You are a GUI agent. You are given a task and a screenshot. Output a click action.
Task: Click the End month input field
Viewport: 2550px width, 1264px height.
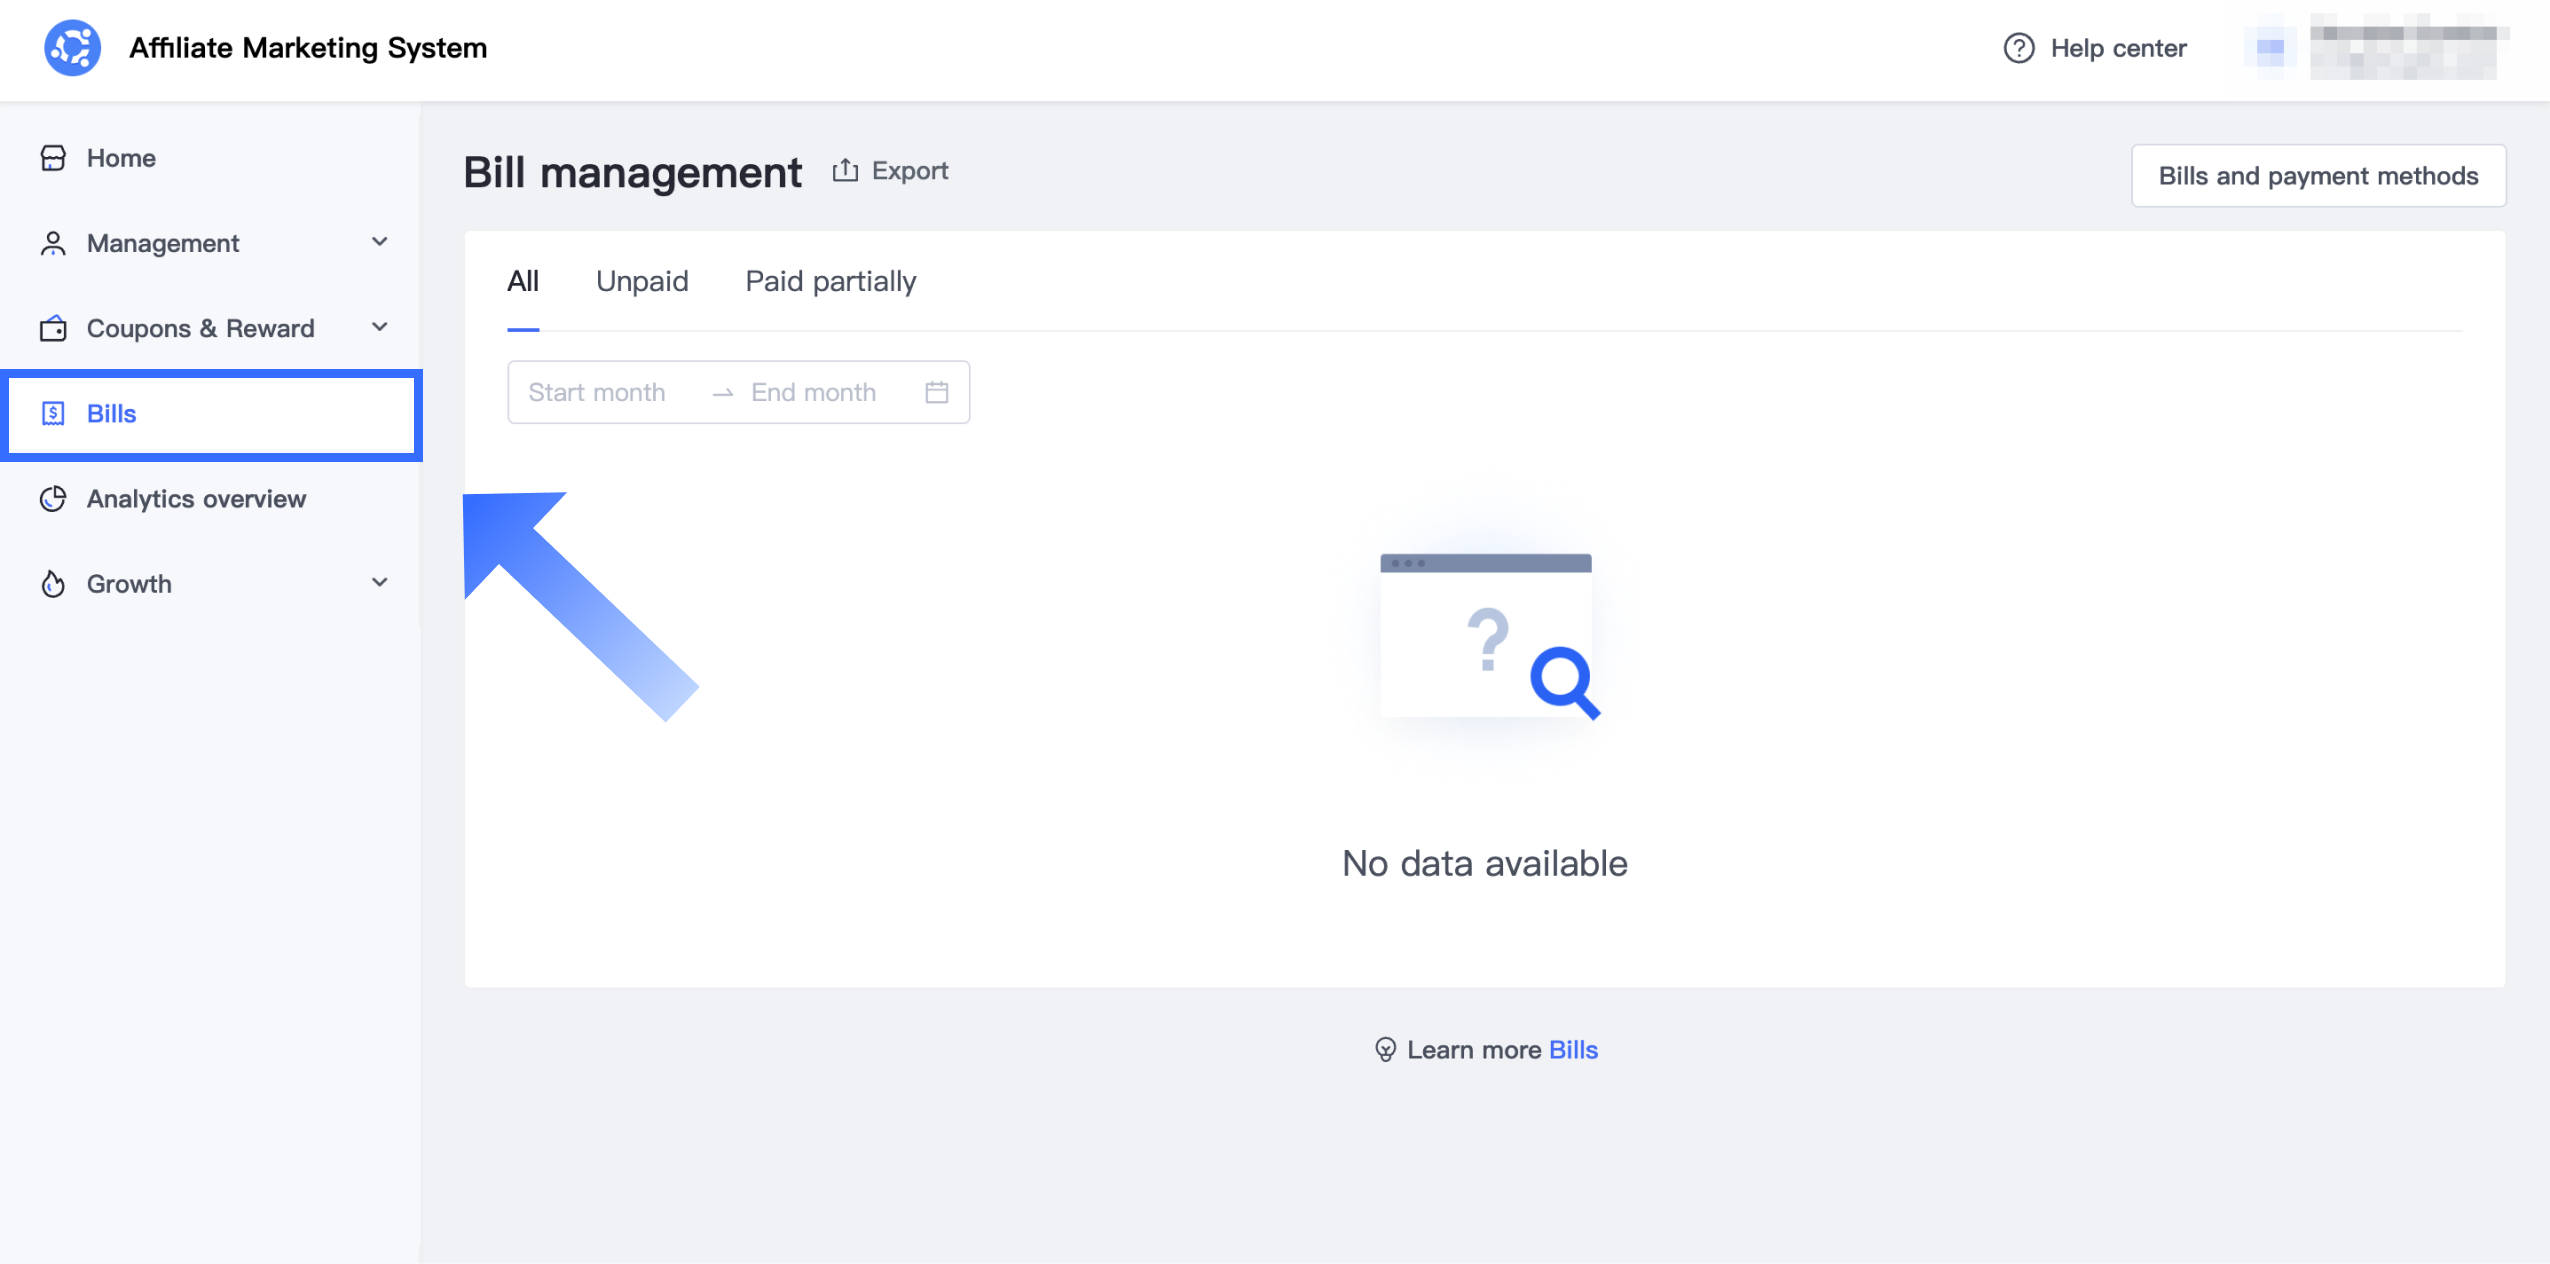(813, 392)
